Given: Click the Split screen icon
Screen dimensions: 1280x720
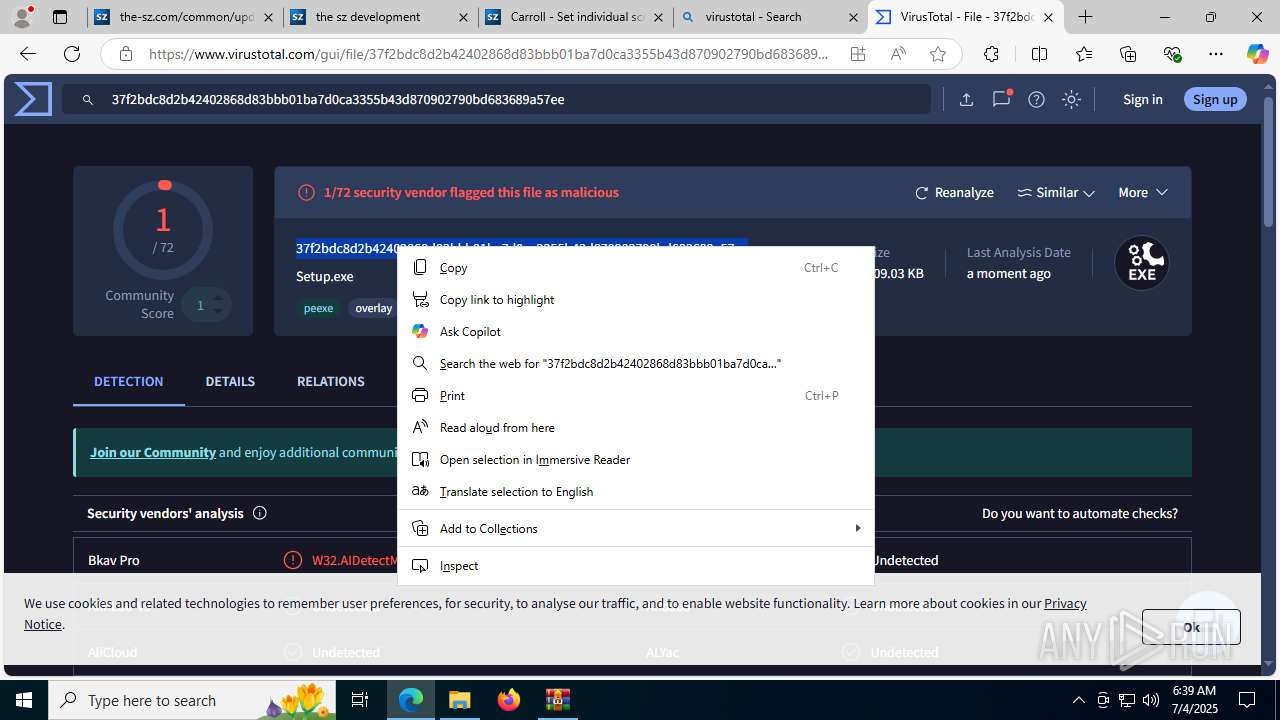Looking at the screenshot, I should [x=1039, y=54].
